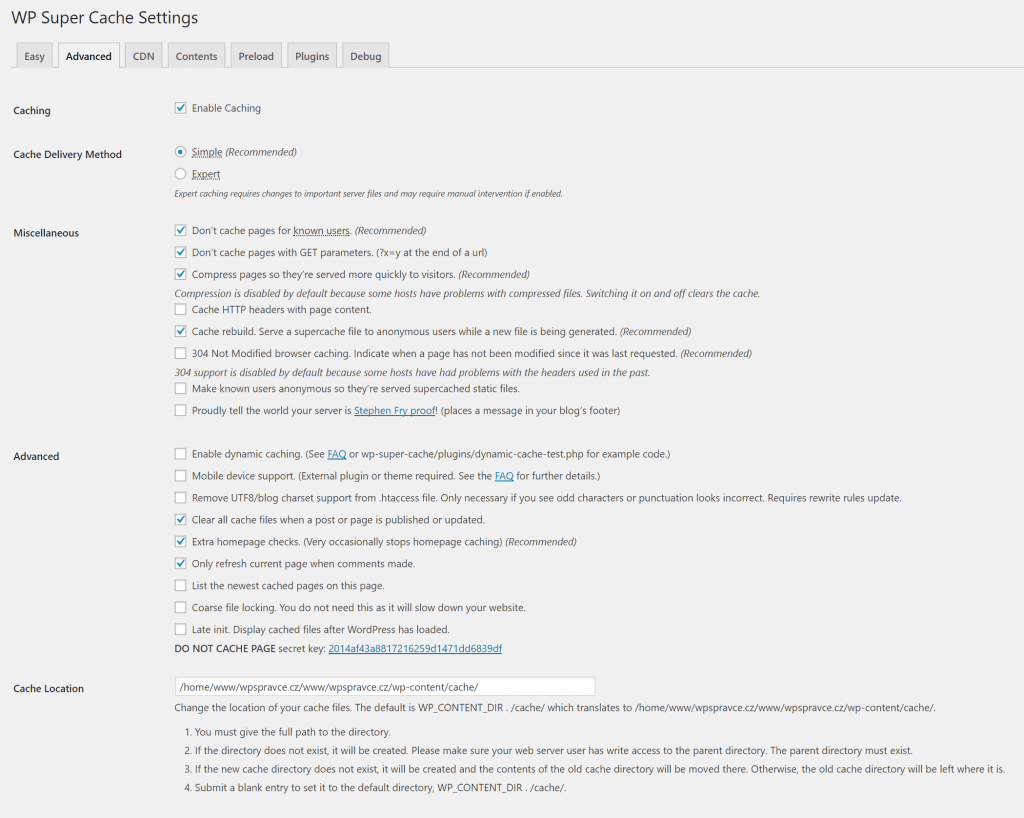Click FAQ link in dynamic caching row

[336, 454]
